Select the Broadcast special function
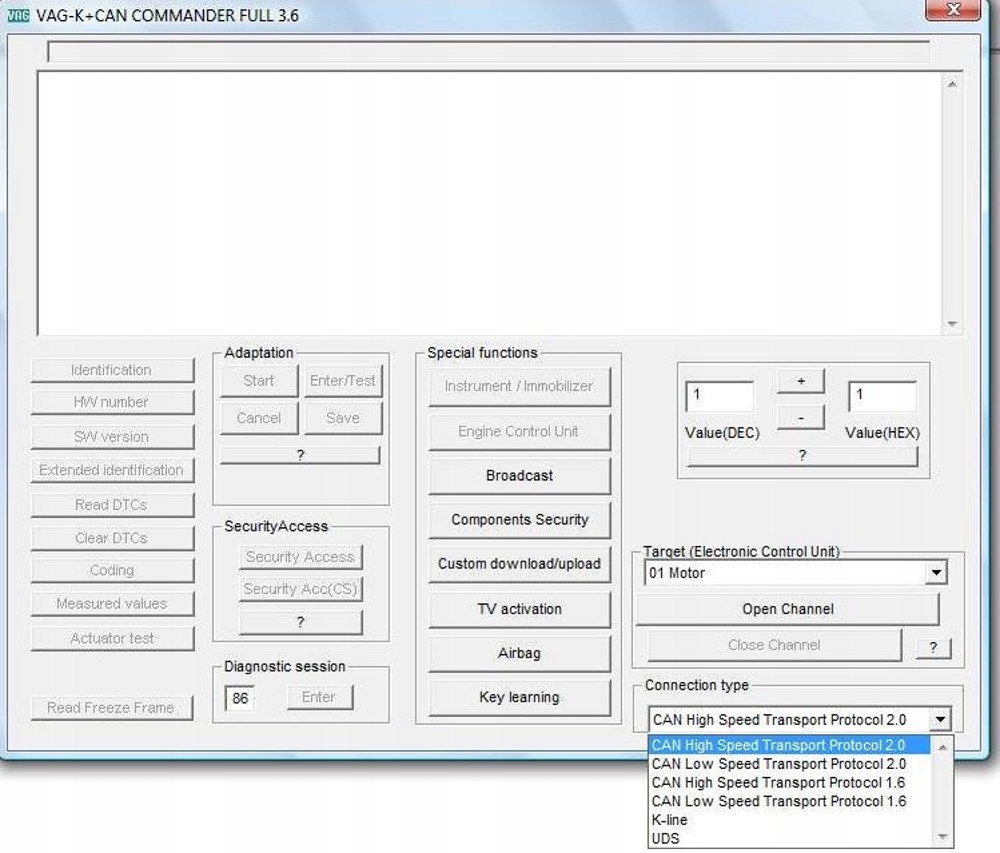This screenshot has width=1000, height=853. click(519, 475)
